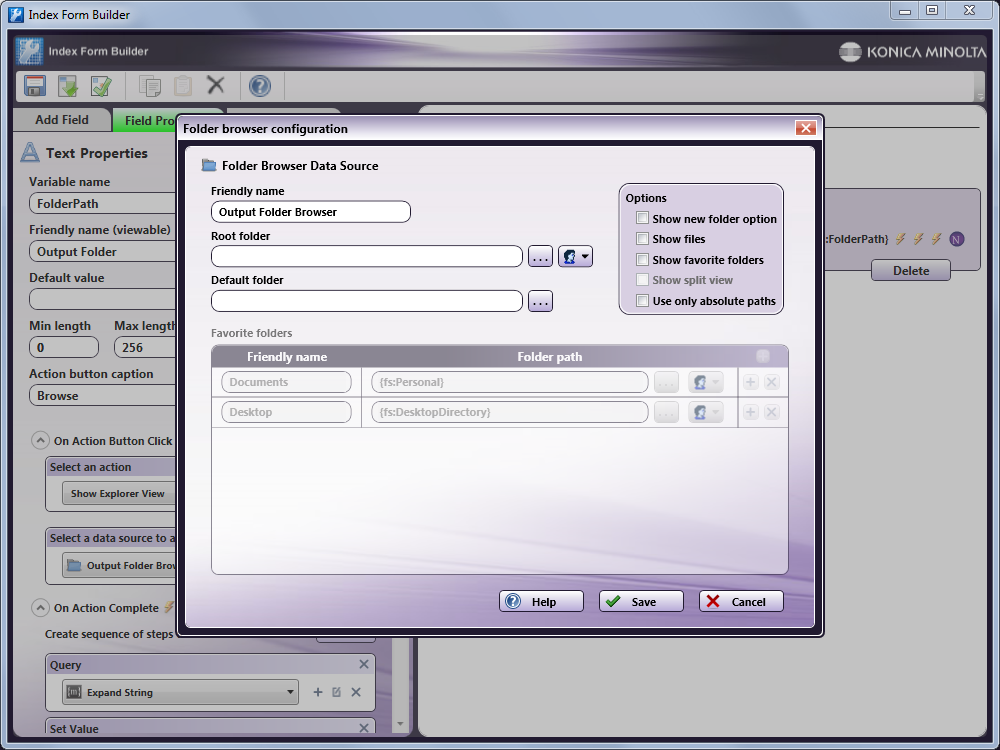Open variable picker dropdown on Desktop row
Image resolution: width=1000 pixels, height=750 pixels.
706,412
